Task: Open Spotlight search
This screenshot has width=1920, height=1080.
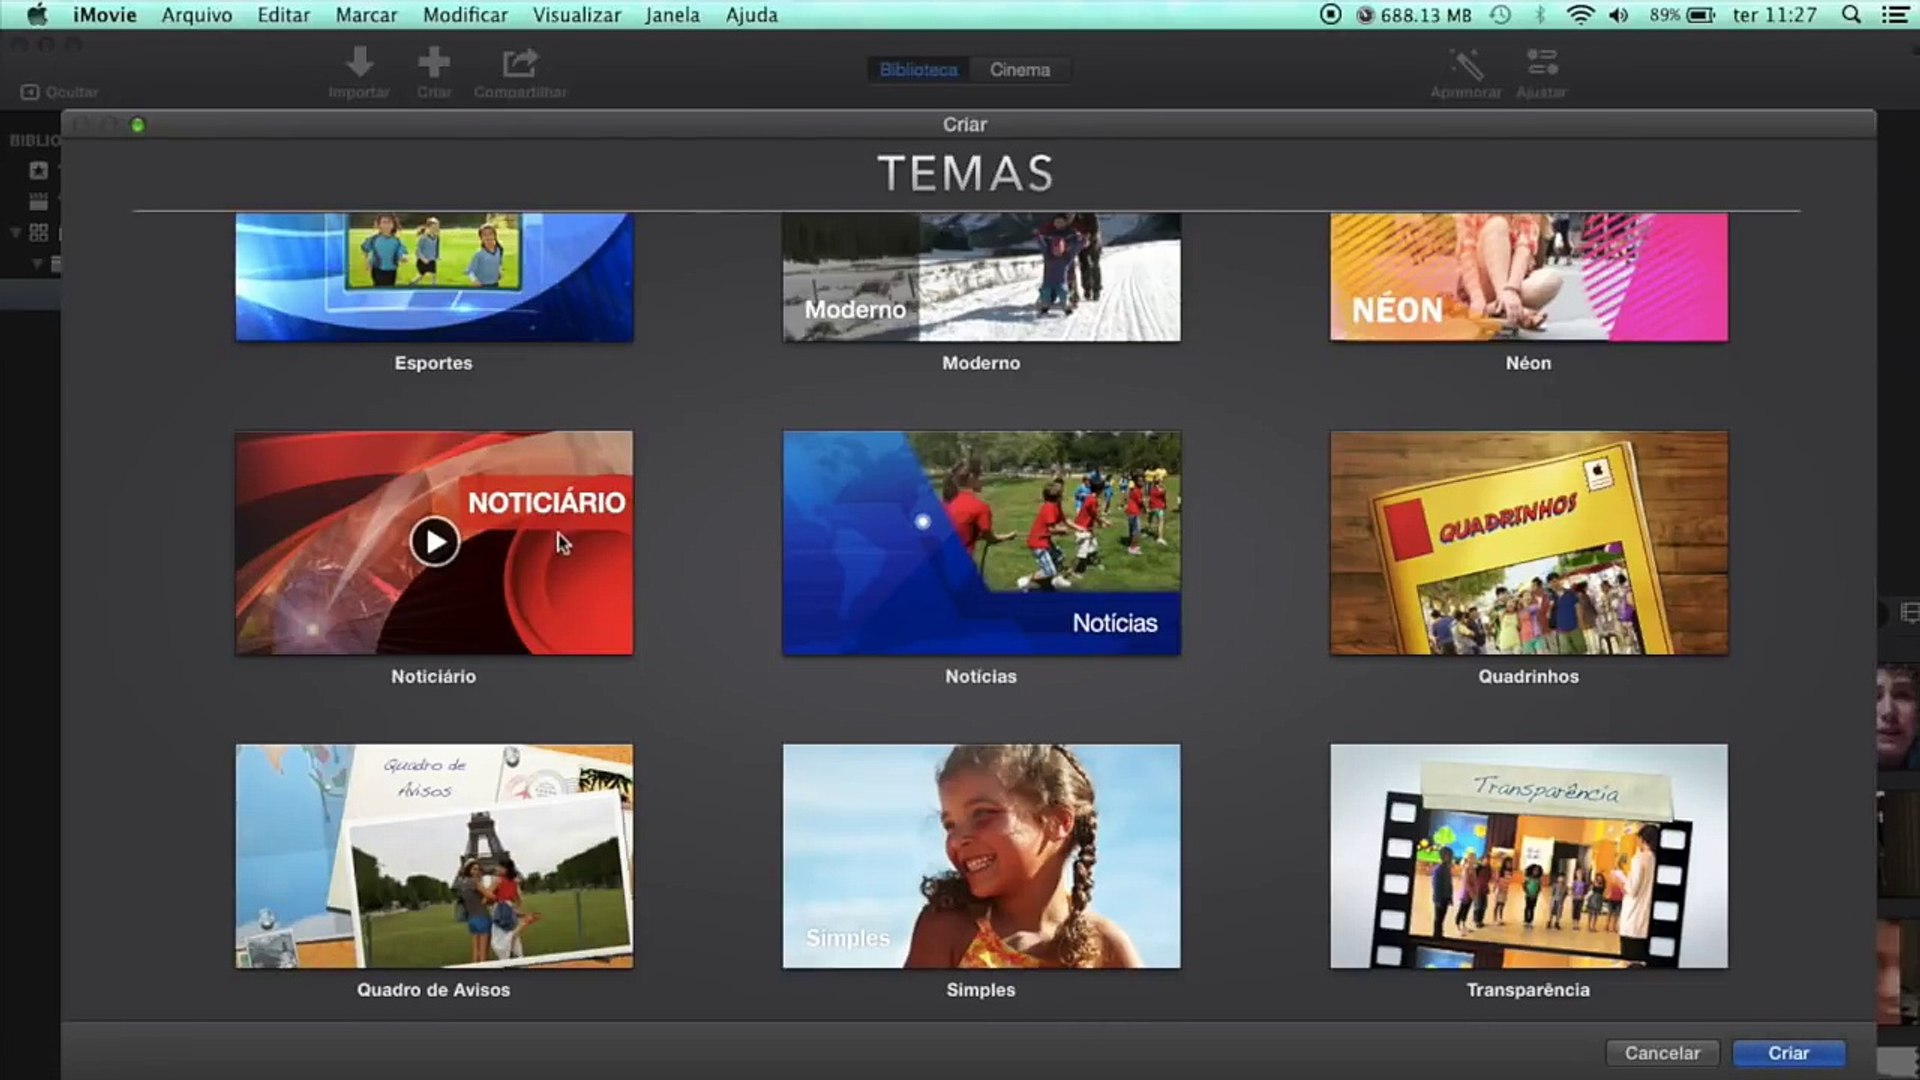Action: (1851, 15)
